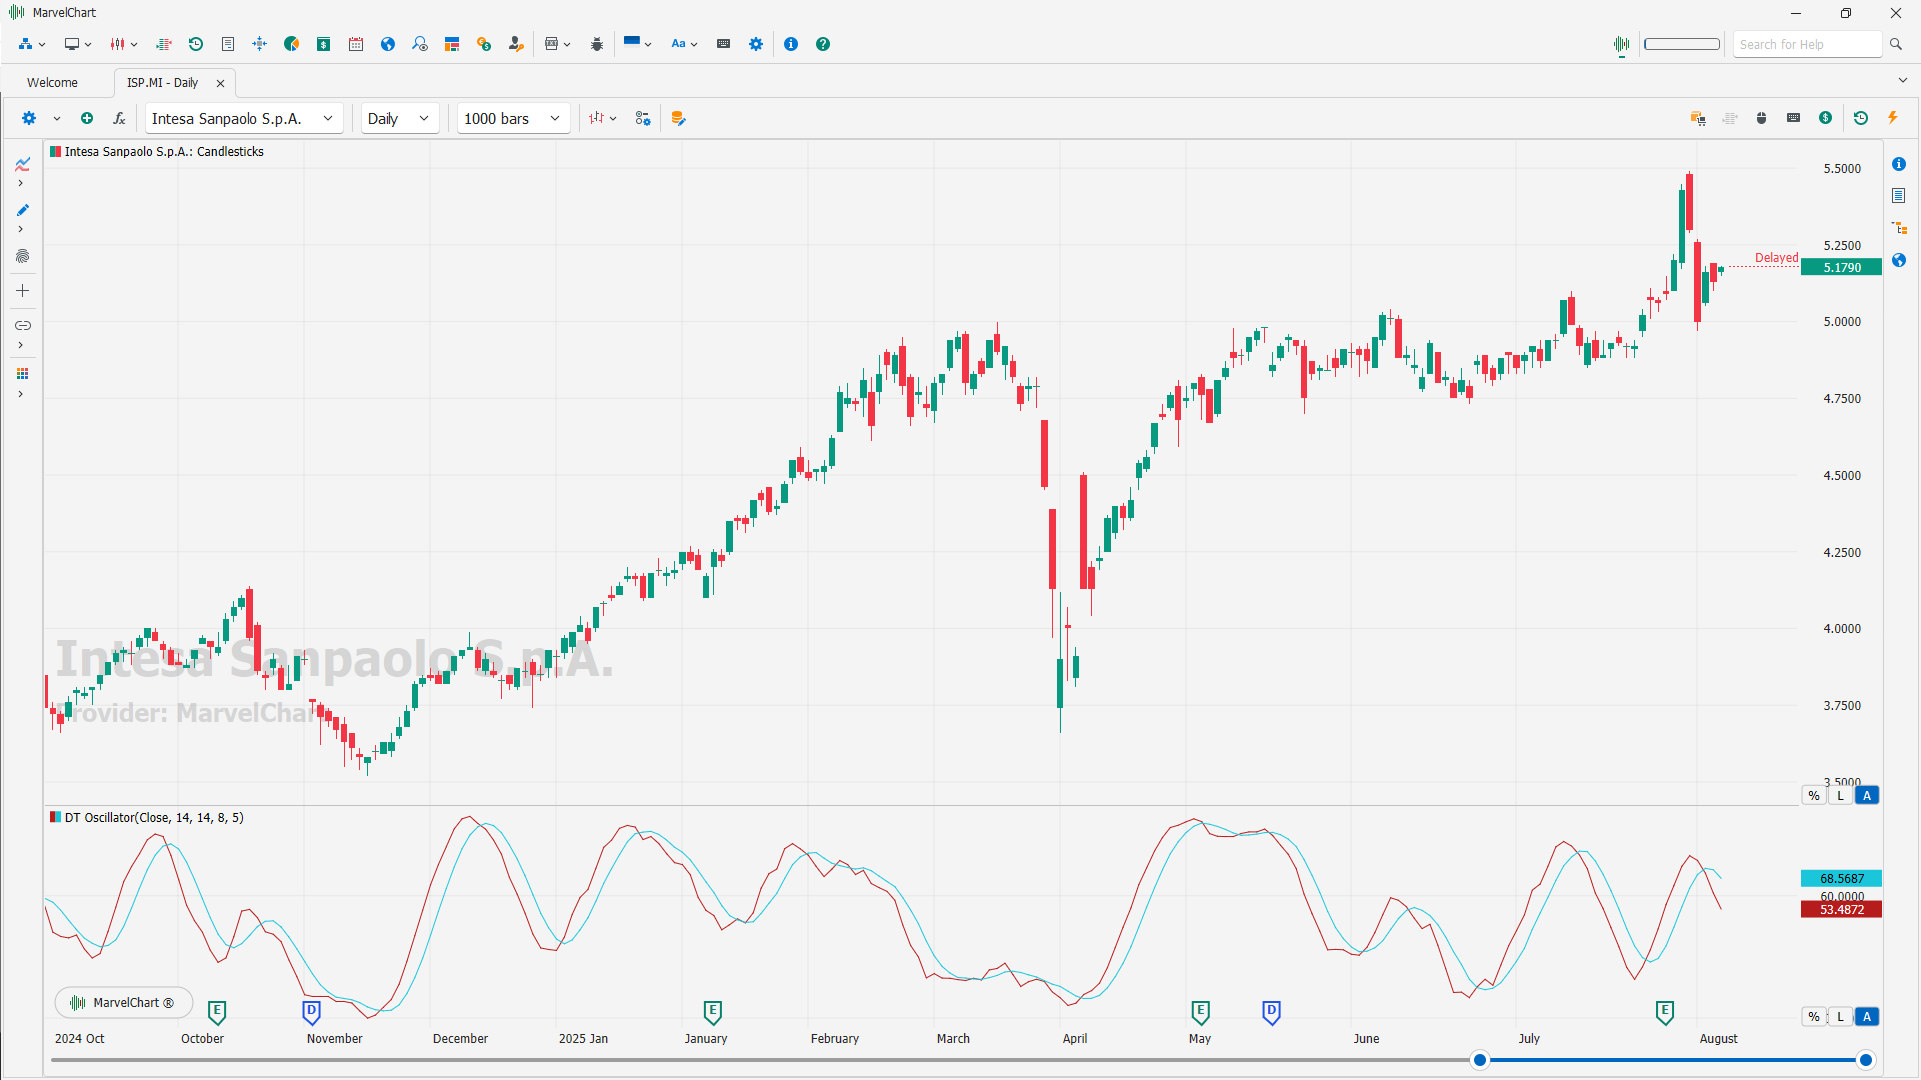
Task: Toggle percent scale on the oscillator pane
Action: pyautogui.click(x=1814, y=1017)
